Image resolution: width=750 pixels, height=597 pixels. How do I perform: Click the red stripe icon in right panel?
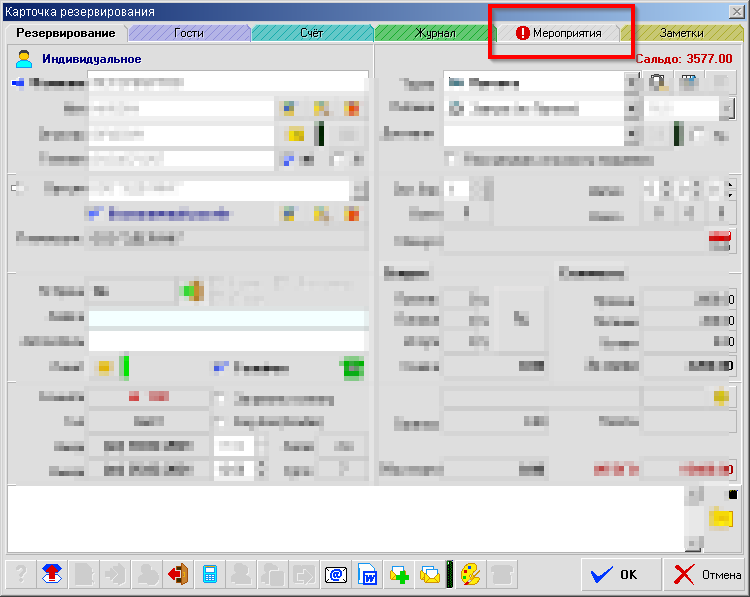click(x=720, y=237)
